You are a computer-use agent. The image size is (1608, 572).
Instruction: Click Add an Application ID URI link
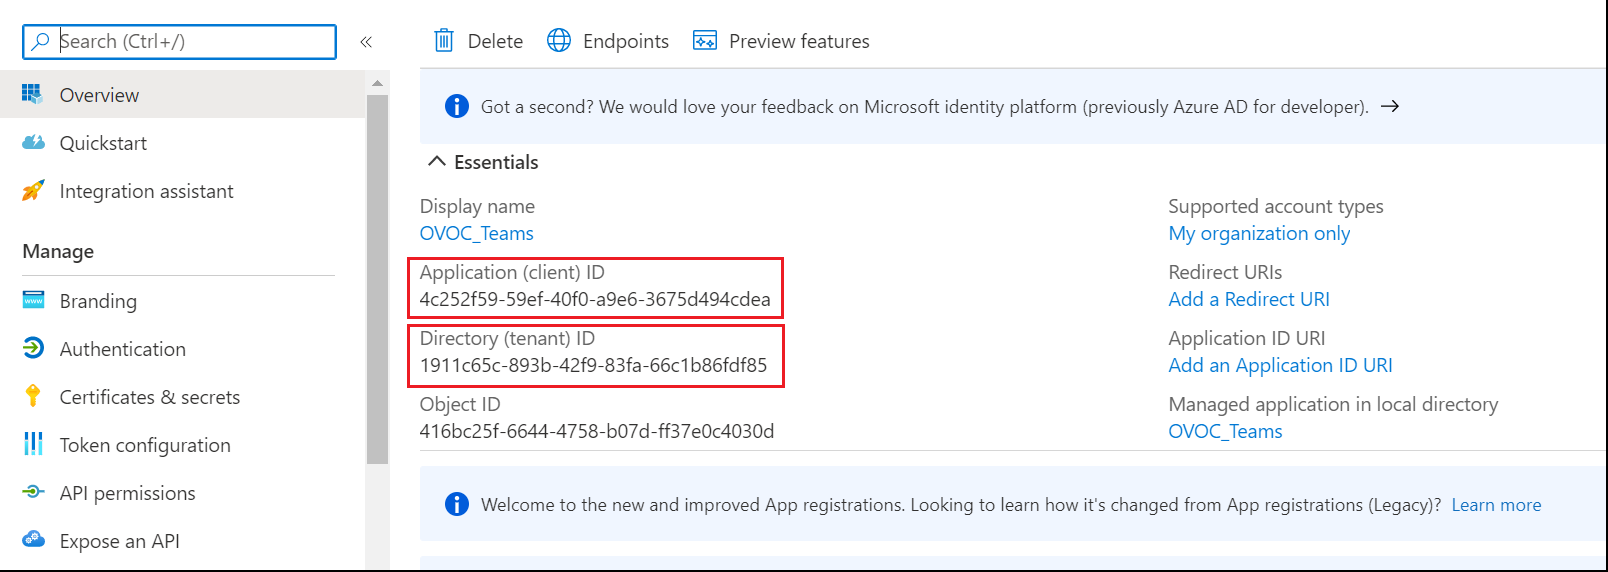point(1280,365)
